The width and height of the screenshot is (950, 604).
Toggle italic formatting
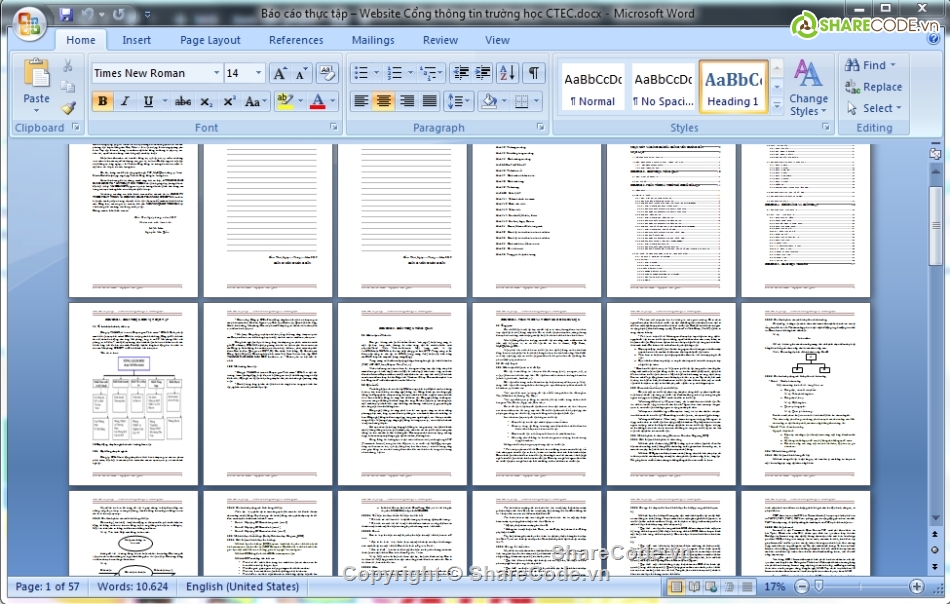click(125, 101)
